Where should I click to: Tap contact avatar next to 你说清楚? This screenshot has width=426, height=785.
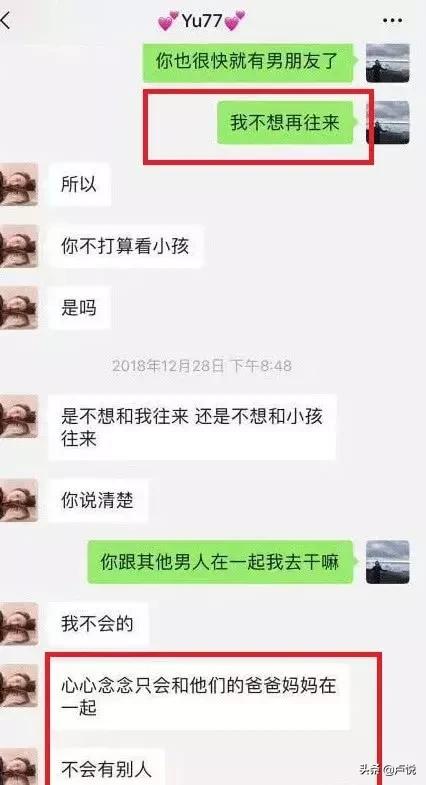[19, 500]
